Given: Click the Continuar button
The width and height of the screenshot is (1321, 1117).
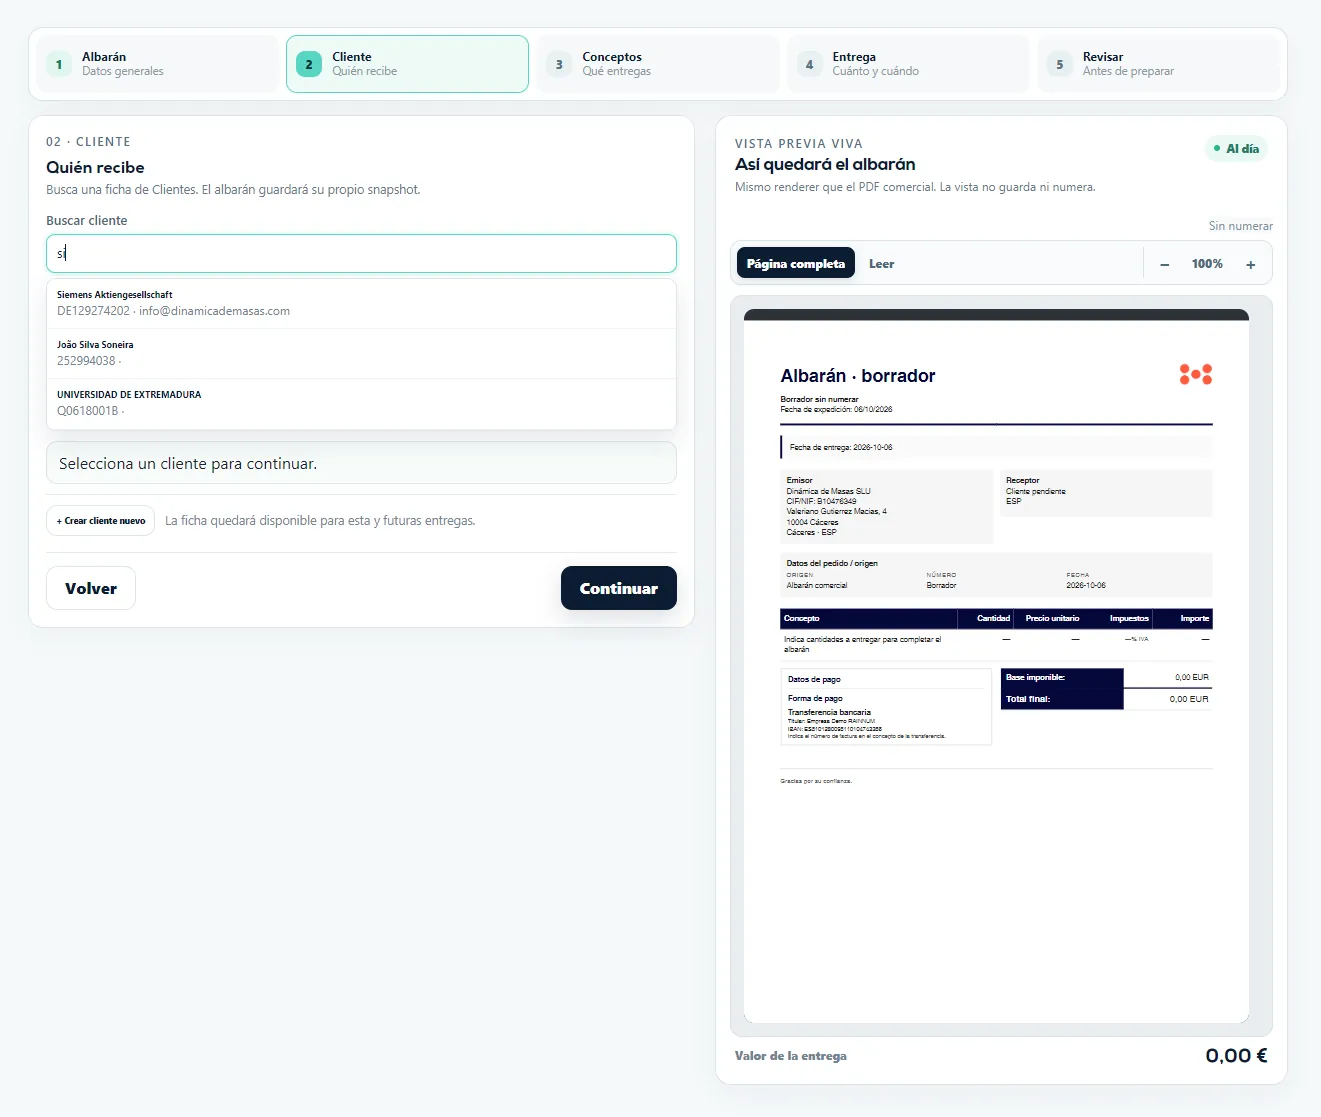Looking at the screenshot, I should 619,589.
